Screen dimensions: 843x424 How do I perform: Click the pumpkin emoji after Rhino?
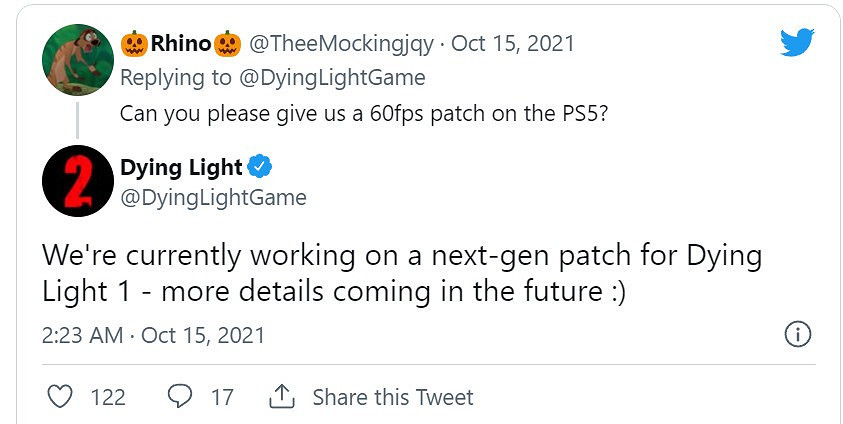(x=228, y=44)
